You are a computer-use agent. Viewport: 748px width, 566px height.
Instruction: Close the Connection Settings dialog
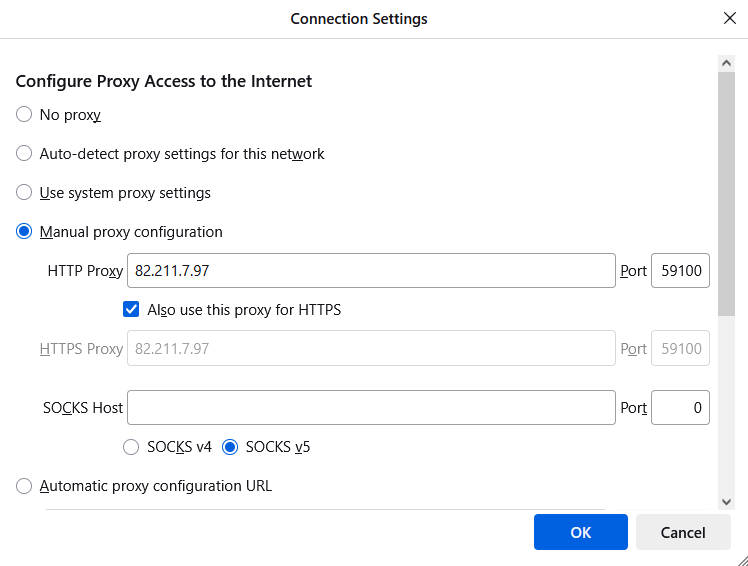click(x=729, y=18)
